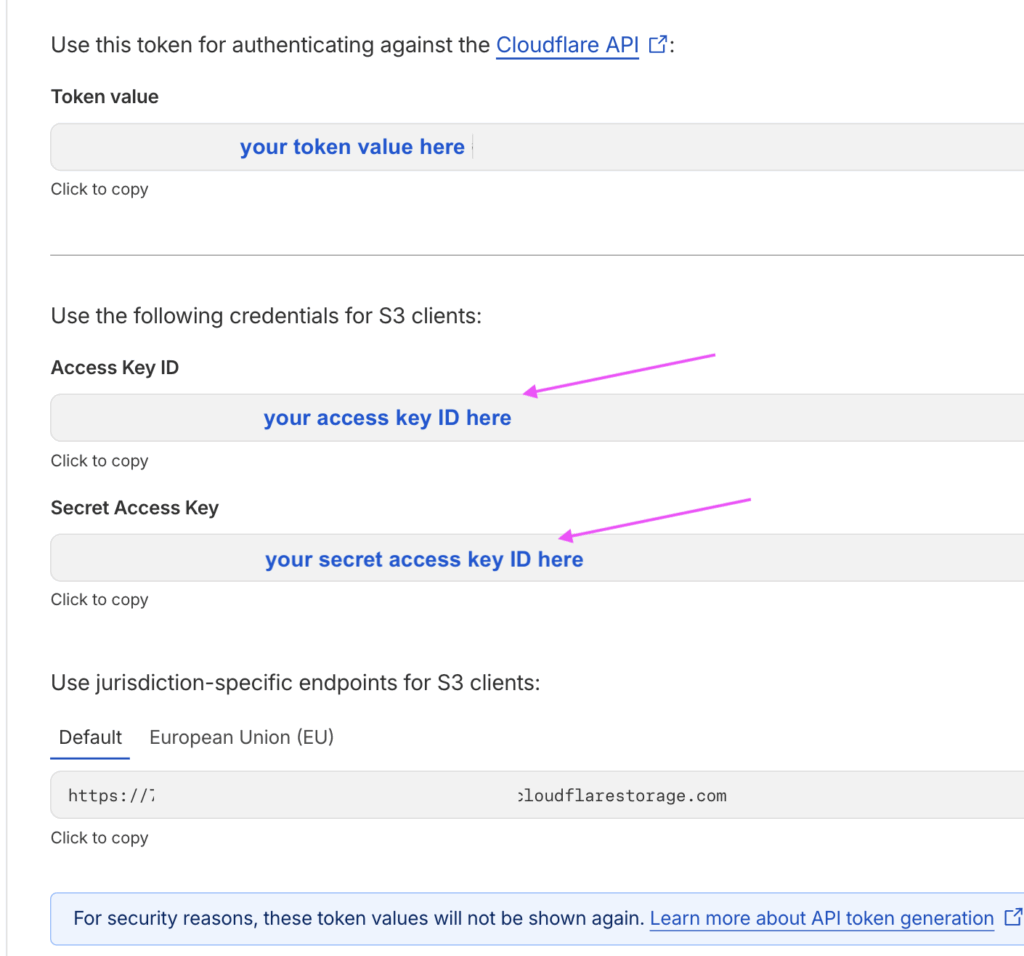Click the jurisdiction-specific endpoints heading

tap(295, 684)
